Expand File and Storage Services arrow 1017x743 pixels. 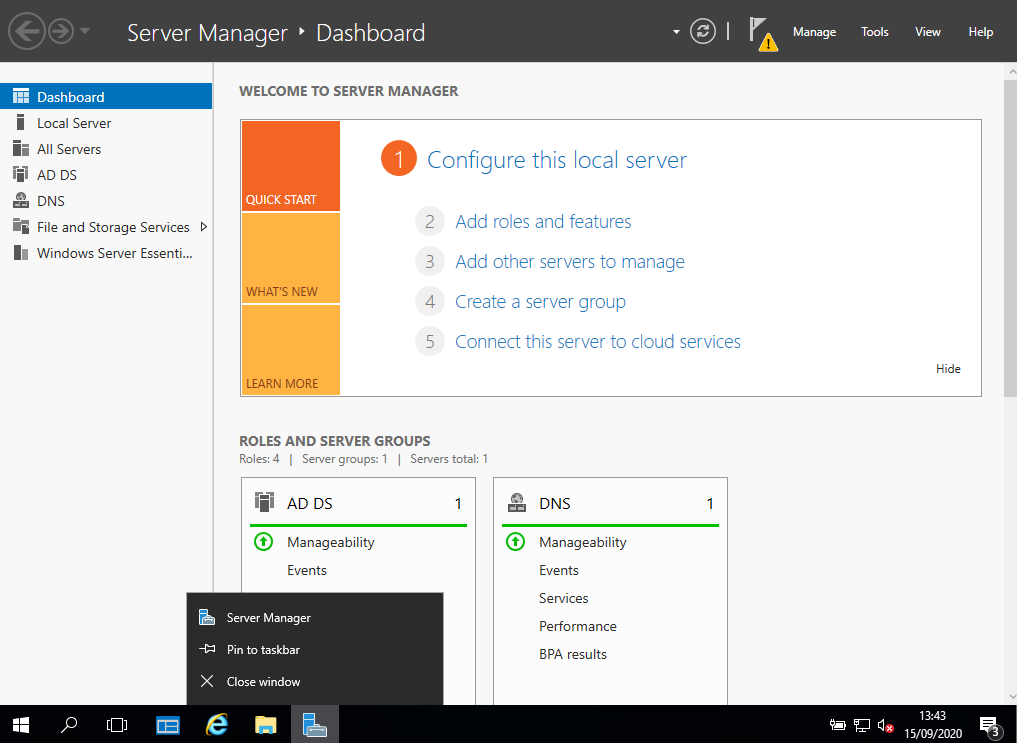[204, 227]
